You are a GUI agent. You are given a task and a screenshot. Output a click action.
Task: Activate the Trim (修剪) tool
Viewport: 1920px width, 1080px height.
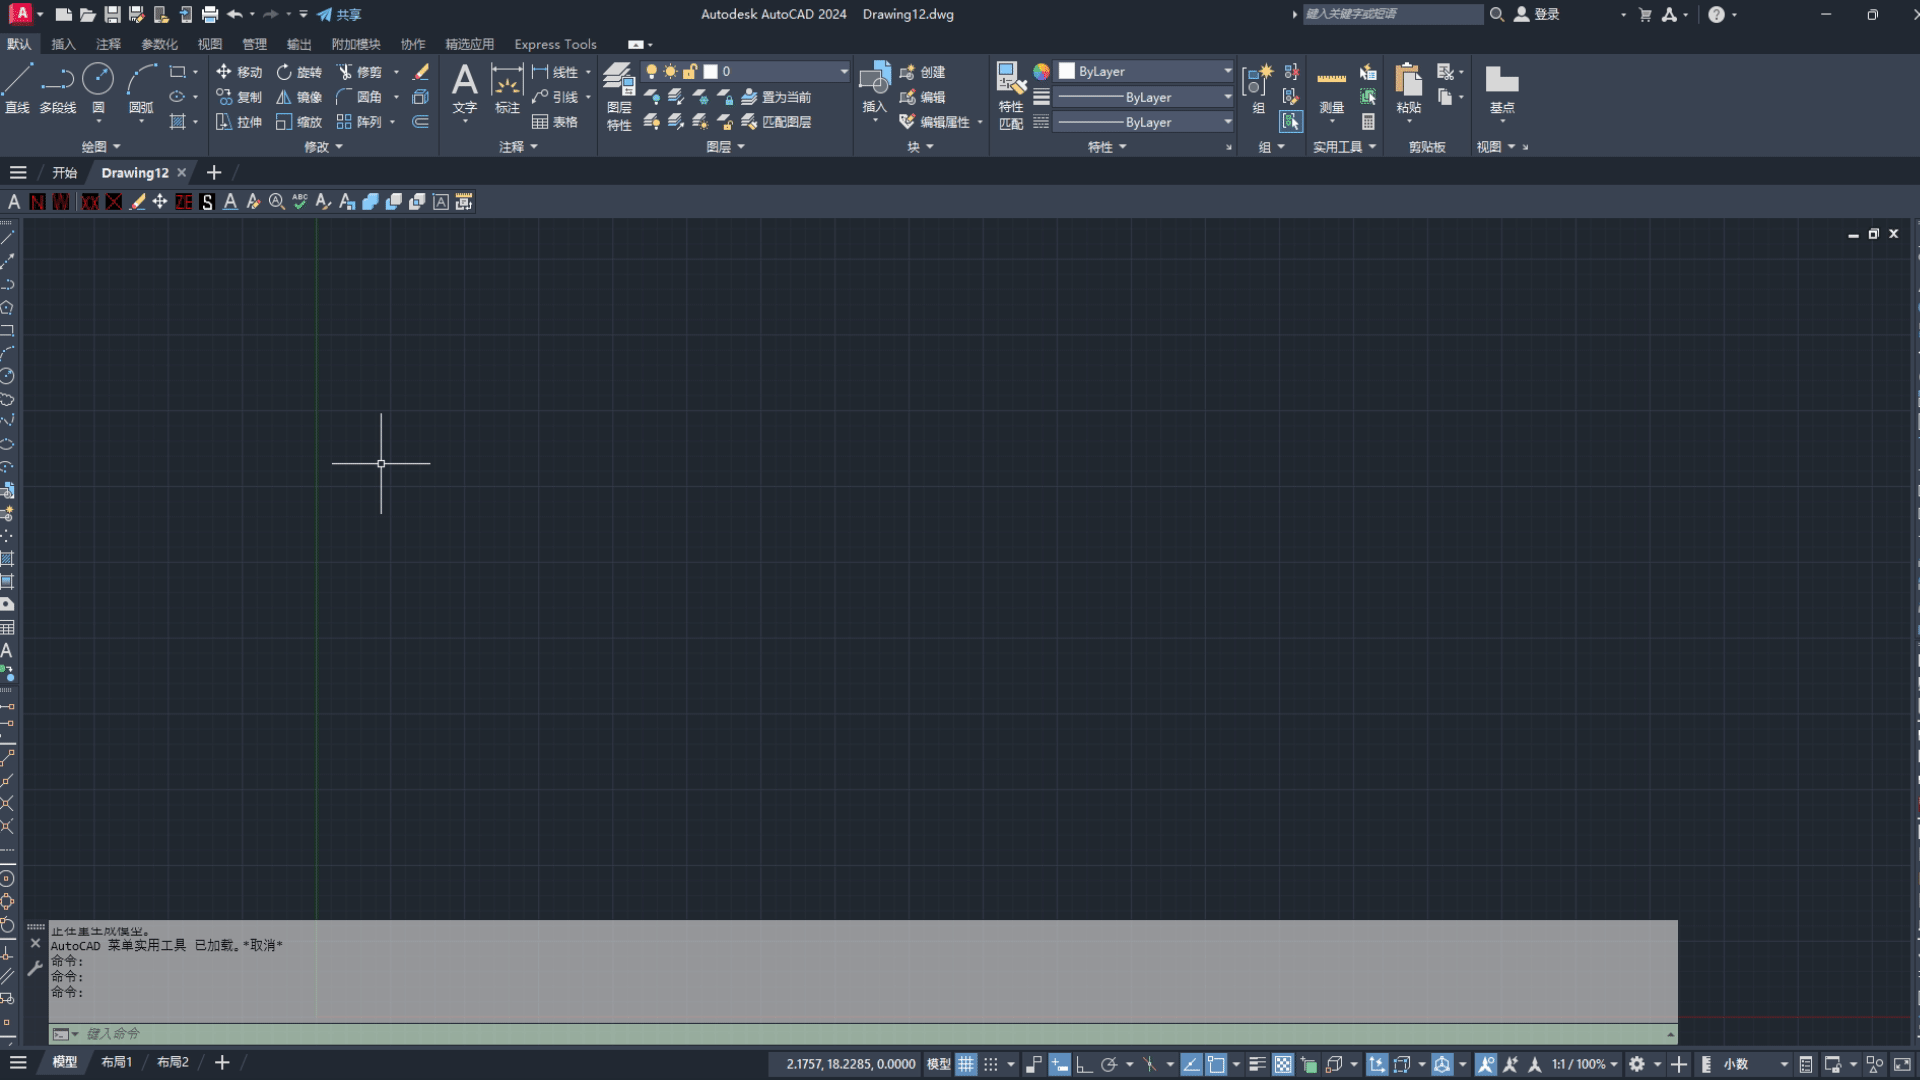(360, 72)
